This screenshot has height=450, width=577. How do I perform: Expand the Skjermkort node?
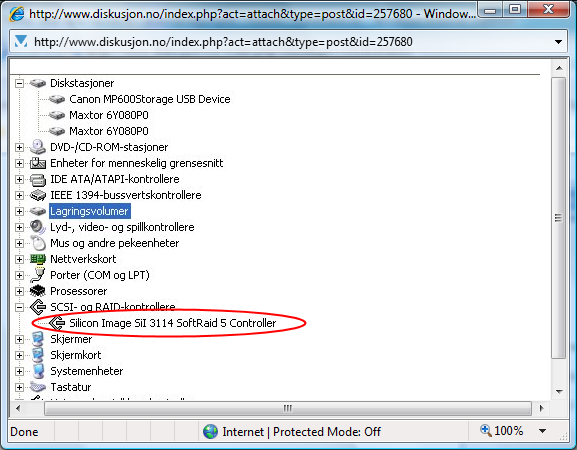20,355
